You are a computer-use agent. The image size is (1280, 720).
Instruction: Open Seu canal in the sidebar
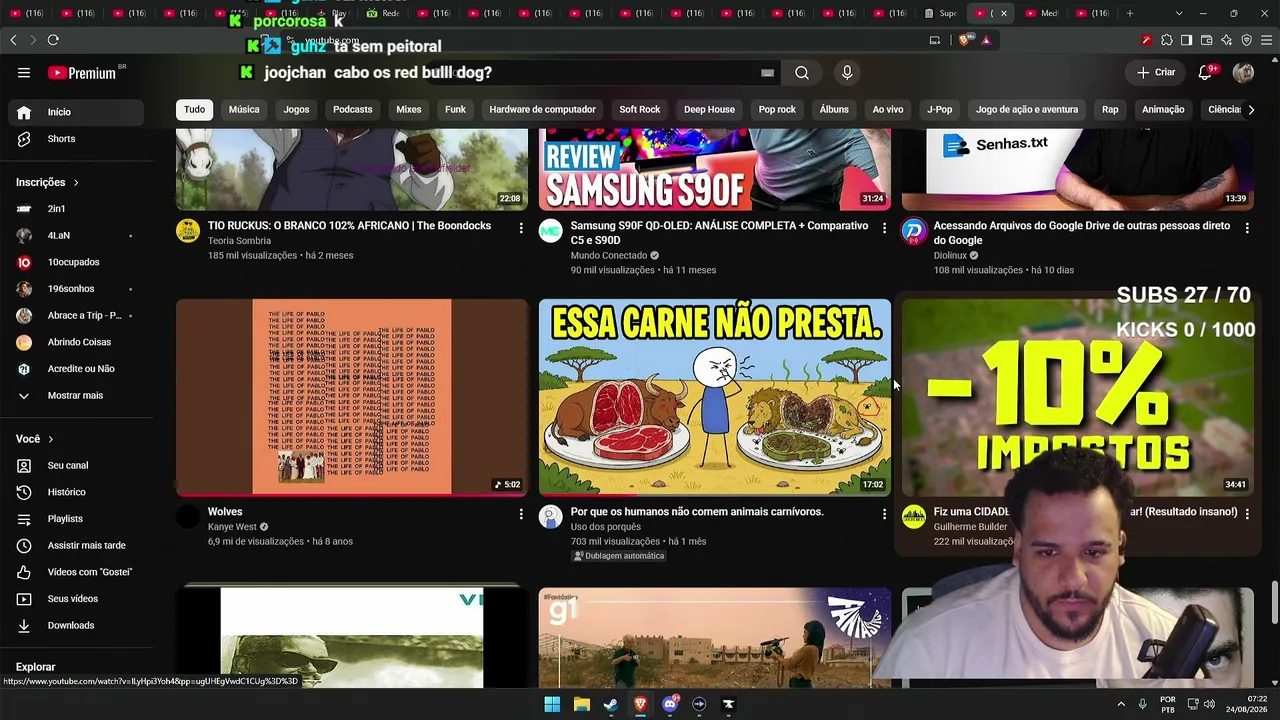click(x=75, y=465)
